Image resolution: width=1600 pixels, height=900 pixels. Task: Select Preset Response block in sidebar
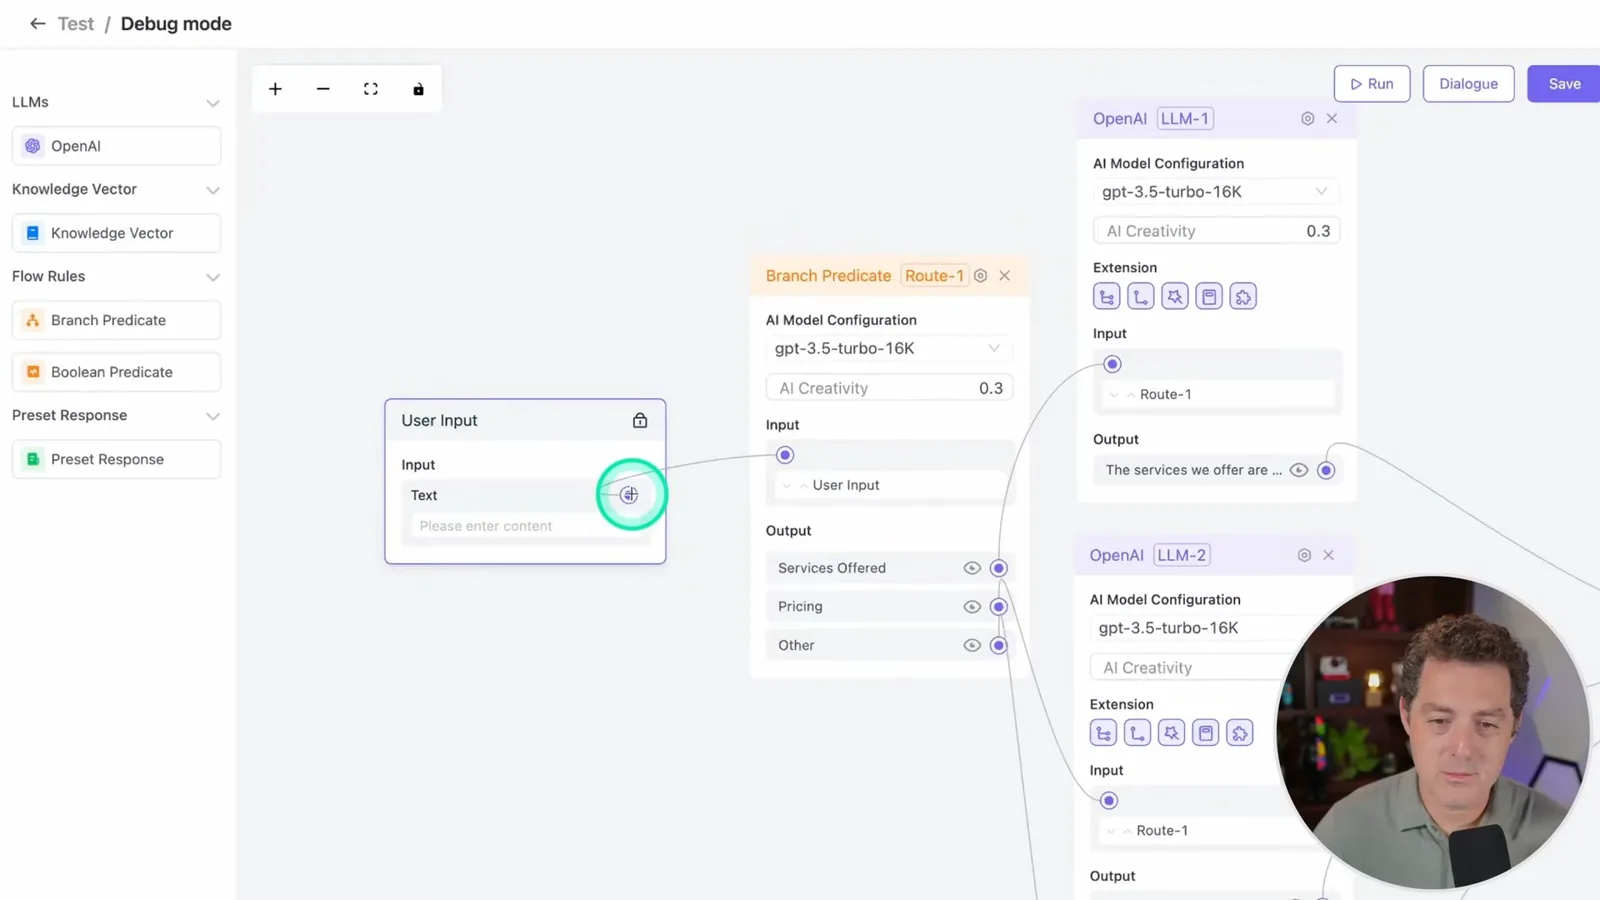click(116, 459)
